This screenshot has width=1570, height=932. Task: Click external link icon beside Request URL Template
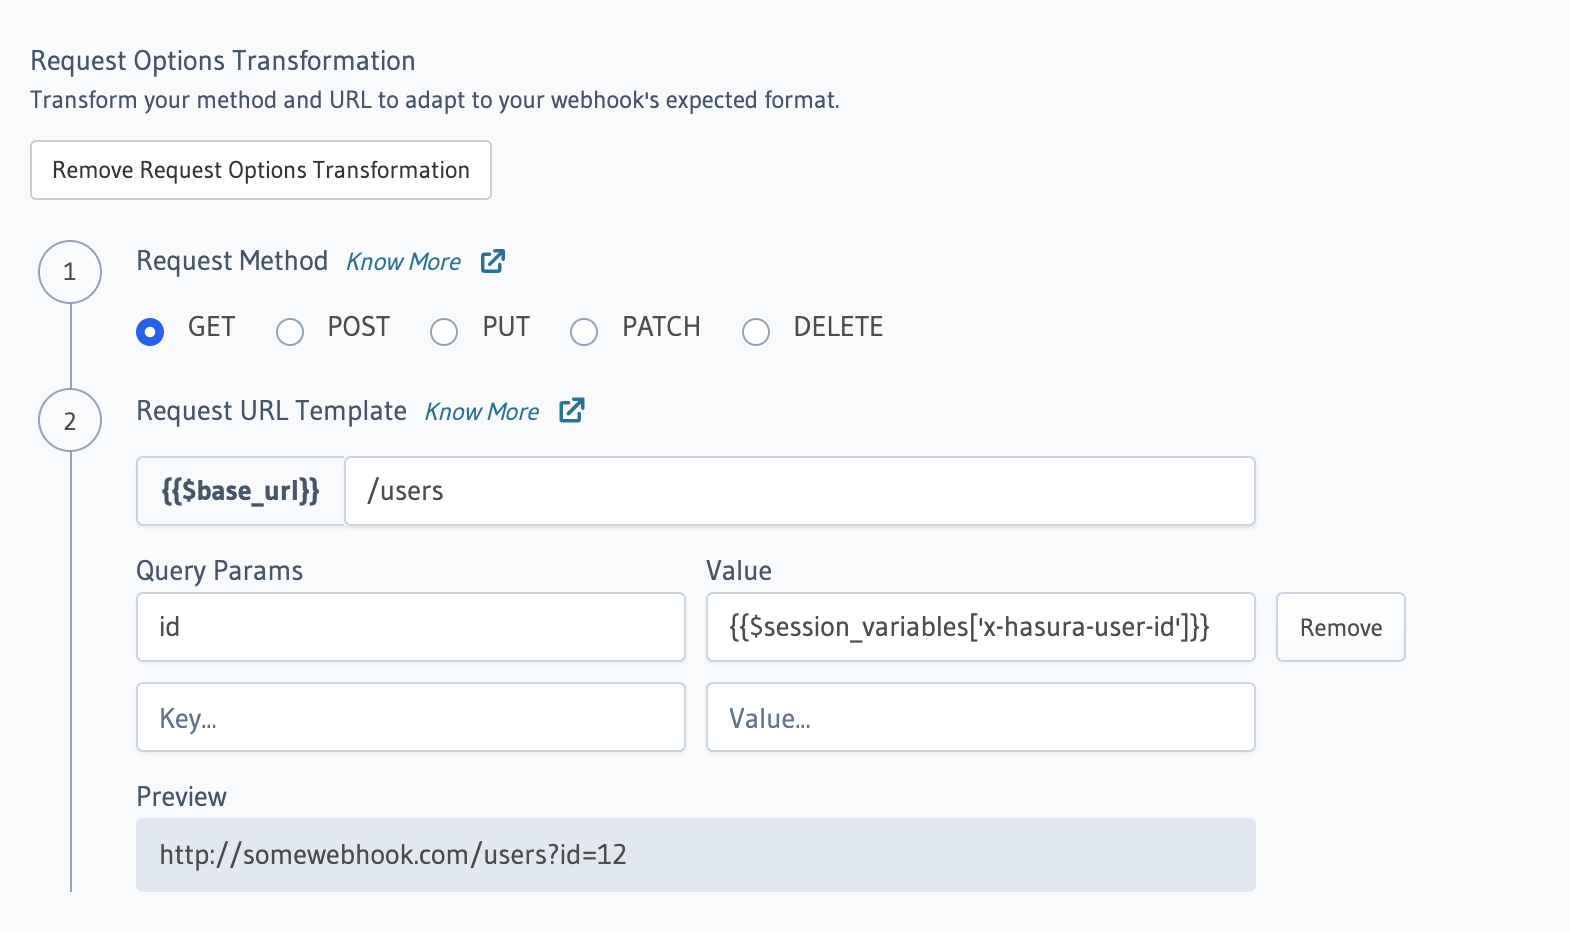click(x=572, y=411)
